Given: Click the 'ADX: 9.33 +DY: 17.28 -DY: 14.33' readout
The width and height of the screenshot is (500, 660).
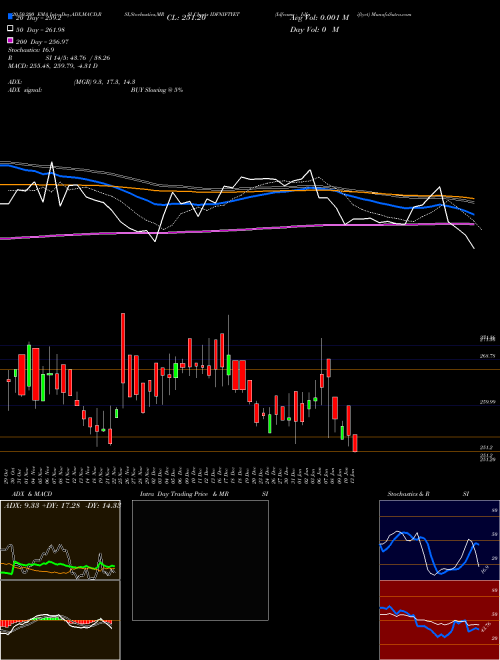Looking at the screenshot, I should [62, 505].
